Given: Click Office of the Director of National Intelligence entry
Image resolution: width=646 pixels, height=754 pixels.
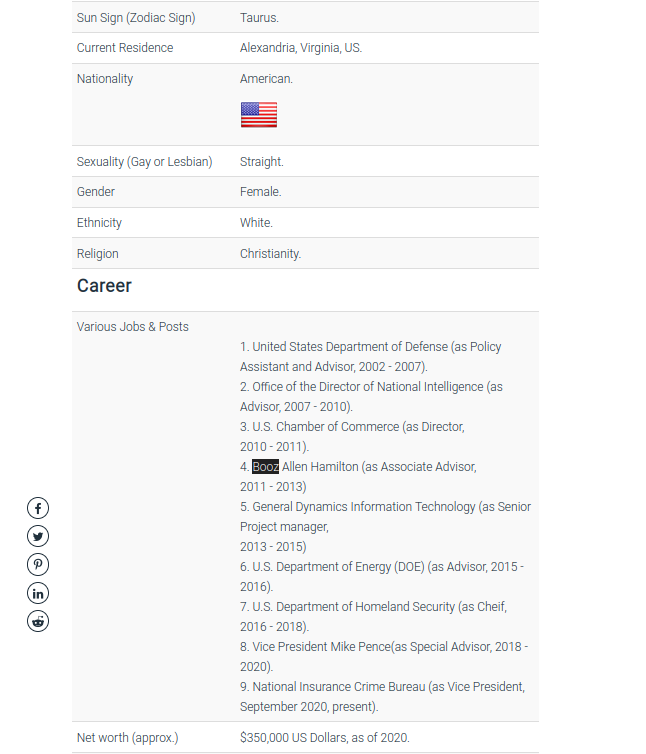Looking at the screenshot, I should coord(371,397).
